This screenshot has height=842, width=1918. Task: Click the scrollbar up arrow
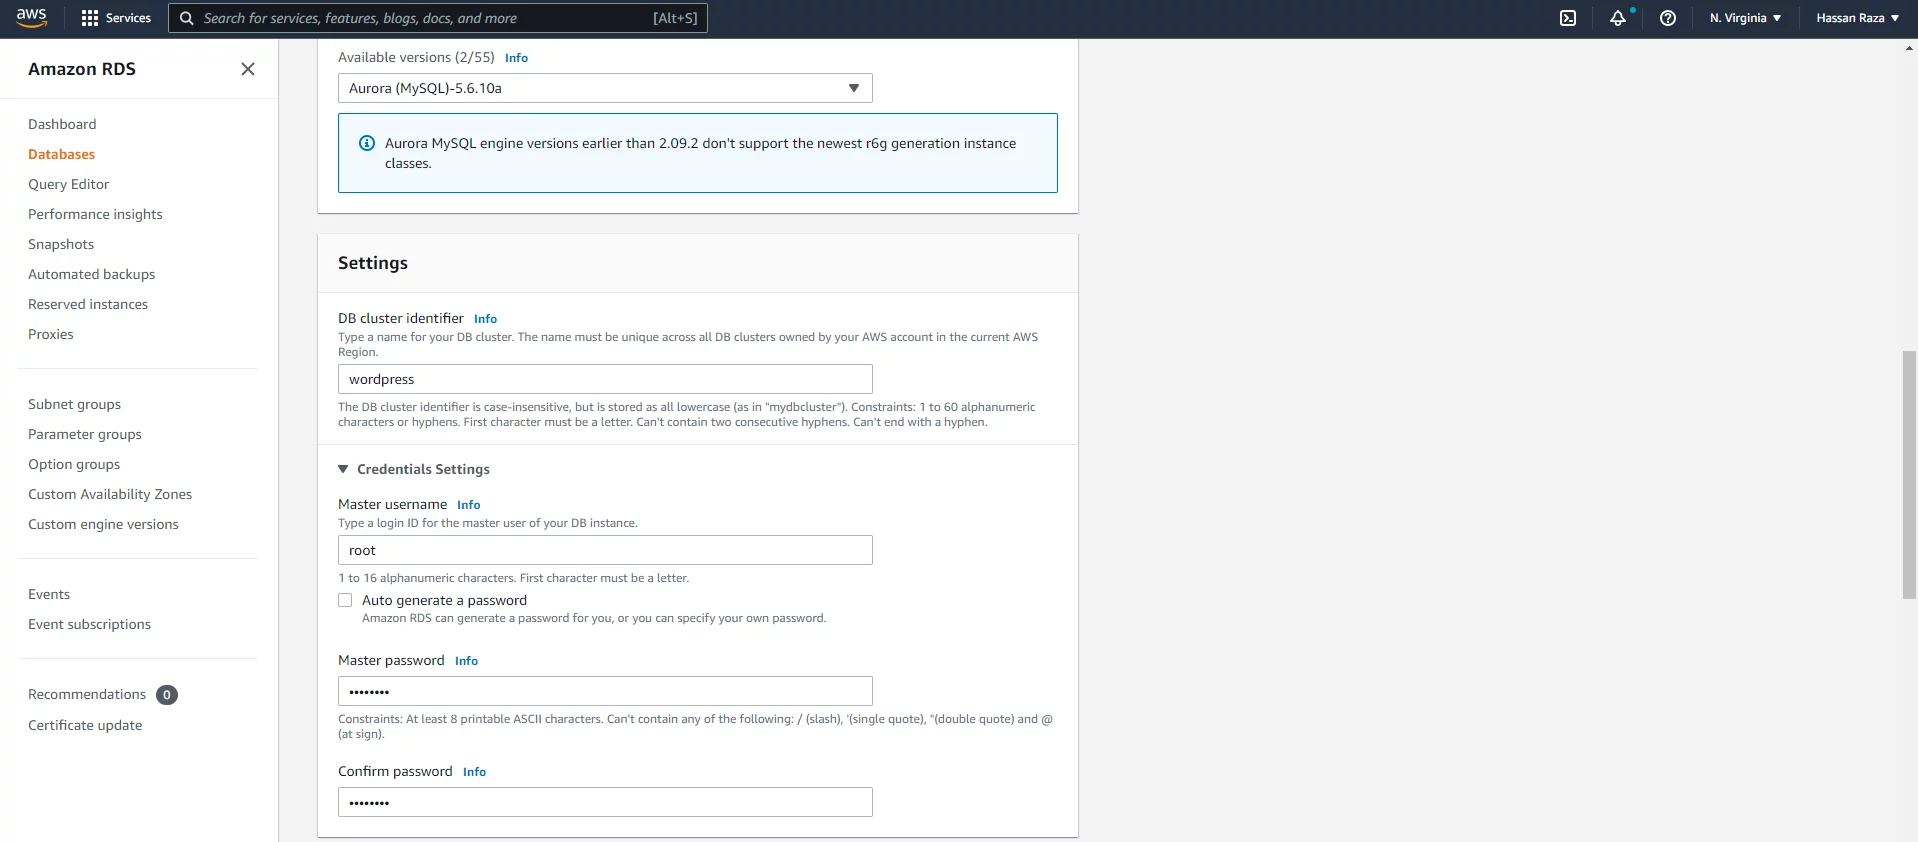coord(1909,47)
